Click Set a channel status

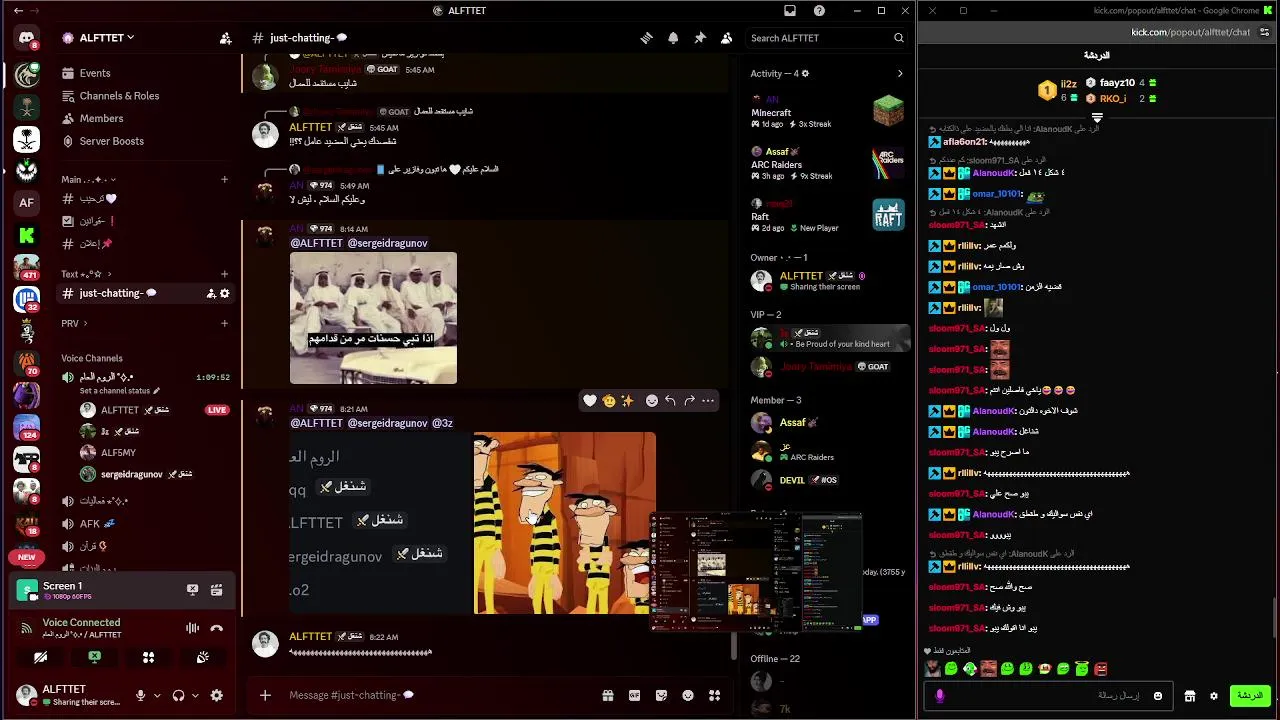[x=119, y=390]
